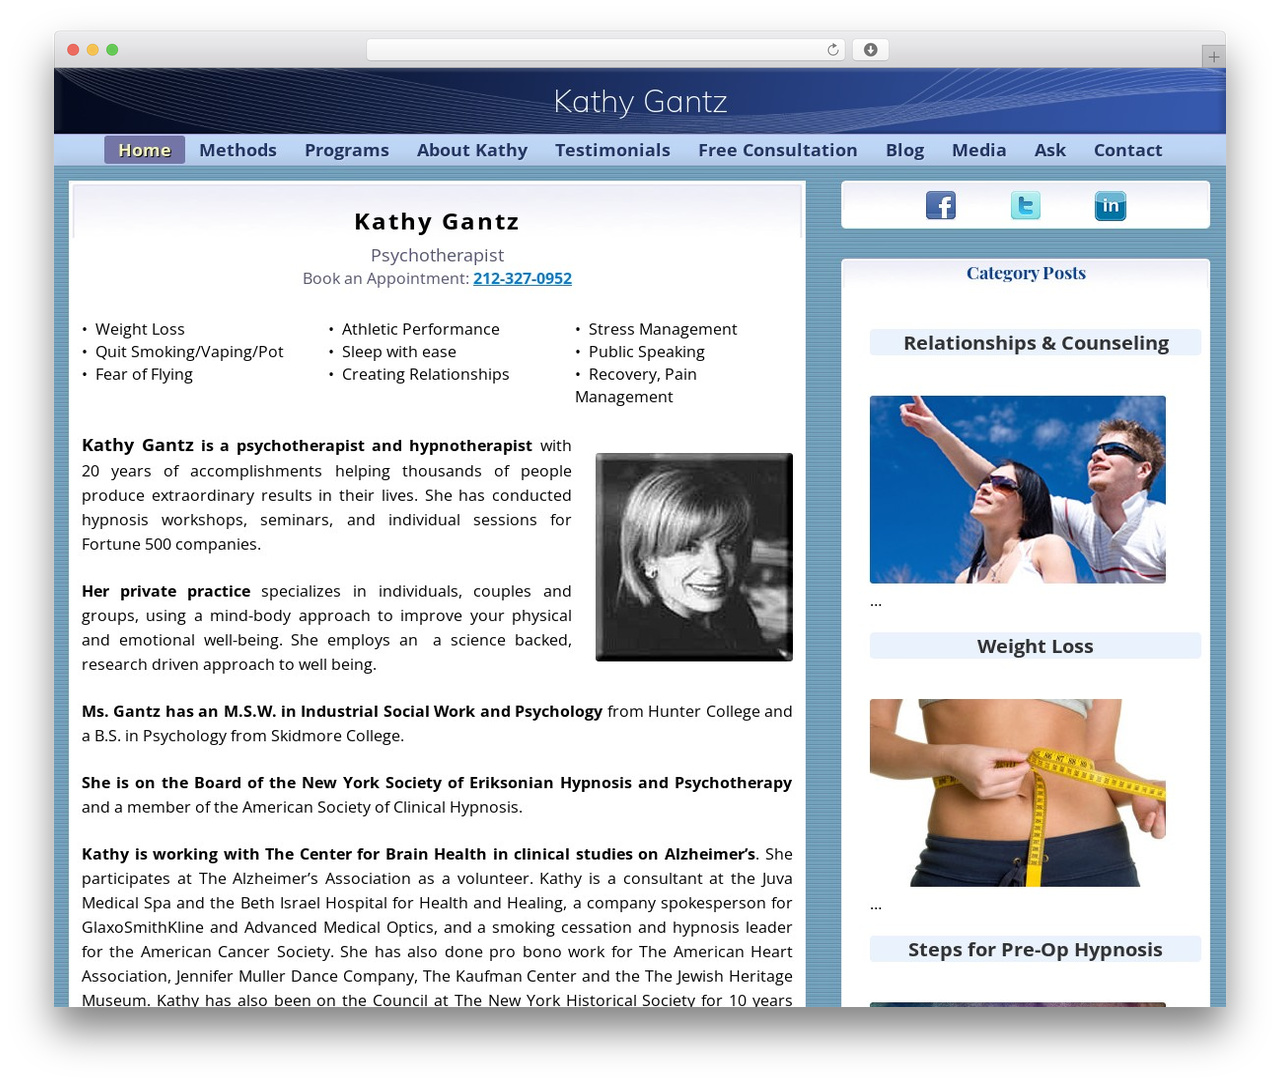The height and width of the screenshot is (1084, 1280).
Task: Open the LinkedIn social icon
Action: (1110, 205)
